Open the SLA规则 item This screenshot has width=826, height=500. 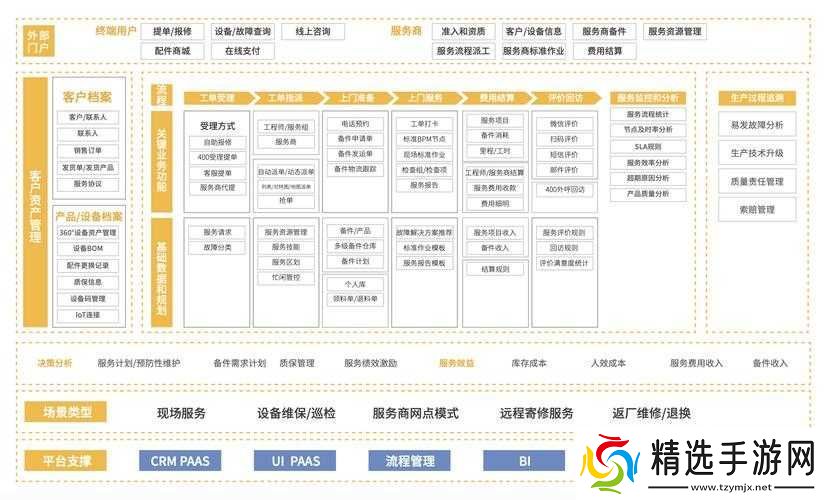pyautogui.click(x=648, y=146)
